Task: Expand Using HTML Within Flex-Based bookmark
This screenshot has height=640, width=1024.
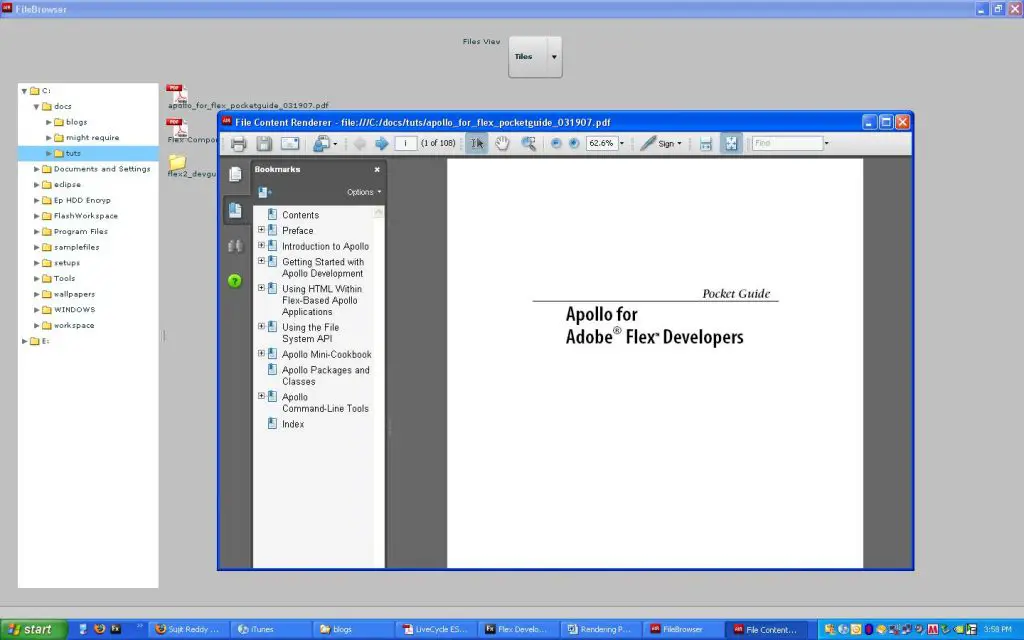Action: point(261,288)
